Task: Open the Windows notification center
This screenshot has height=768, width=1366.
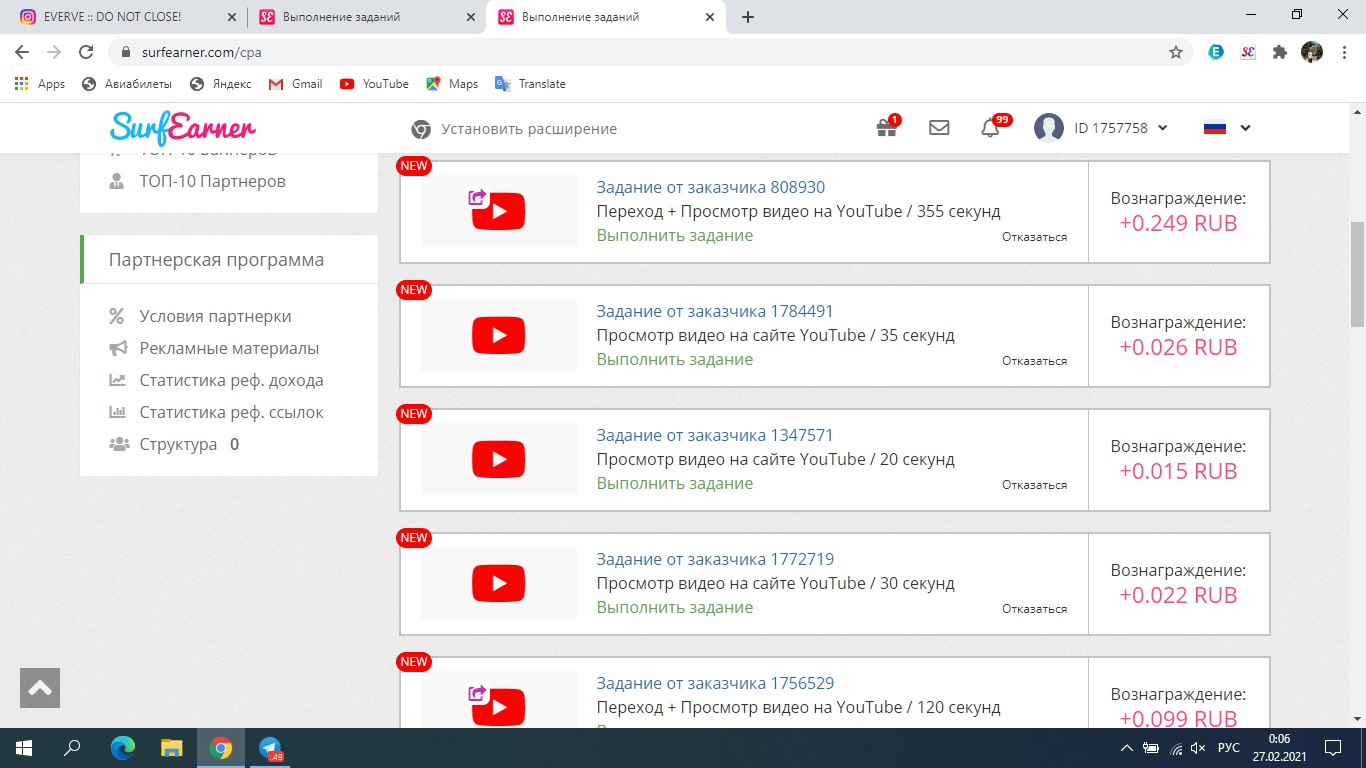Action: pyautogui.click(x=1332, y=748)
